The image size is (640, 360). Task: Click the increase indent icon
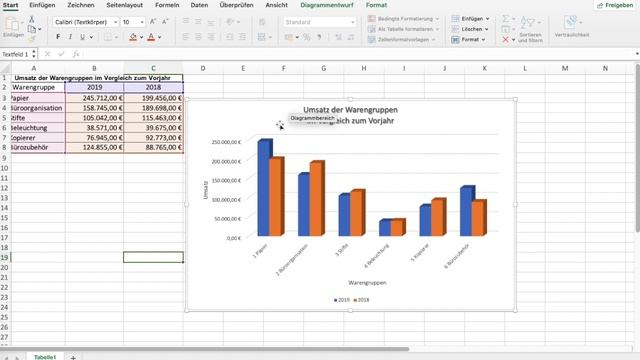pos(242,37)
